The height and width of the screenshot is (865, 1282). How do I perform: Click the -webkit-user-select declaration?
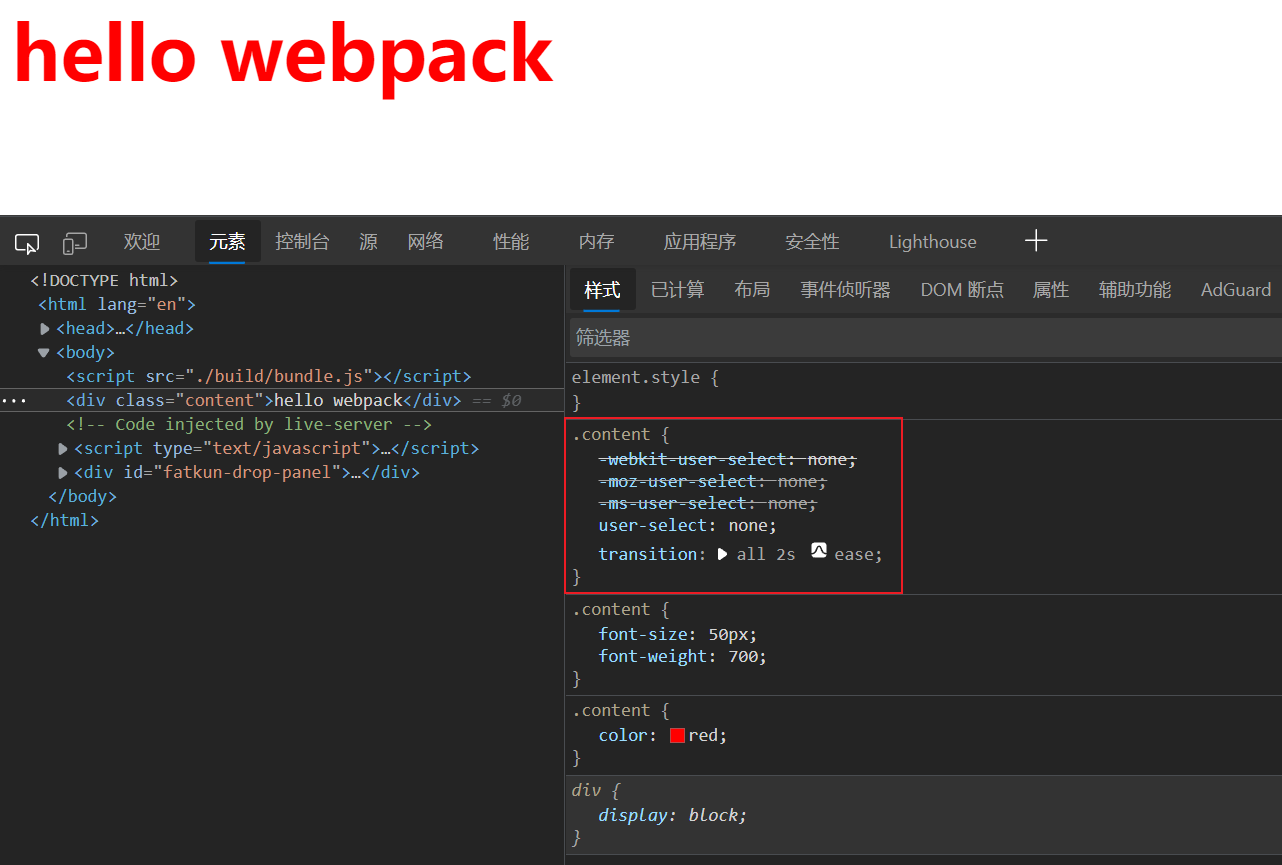(x=728, y=460)
